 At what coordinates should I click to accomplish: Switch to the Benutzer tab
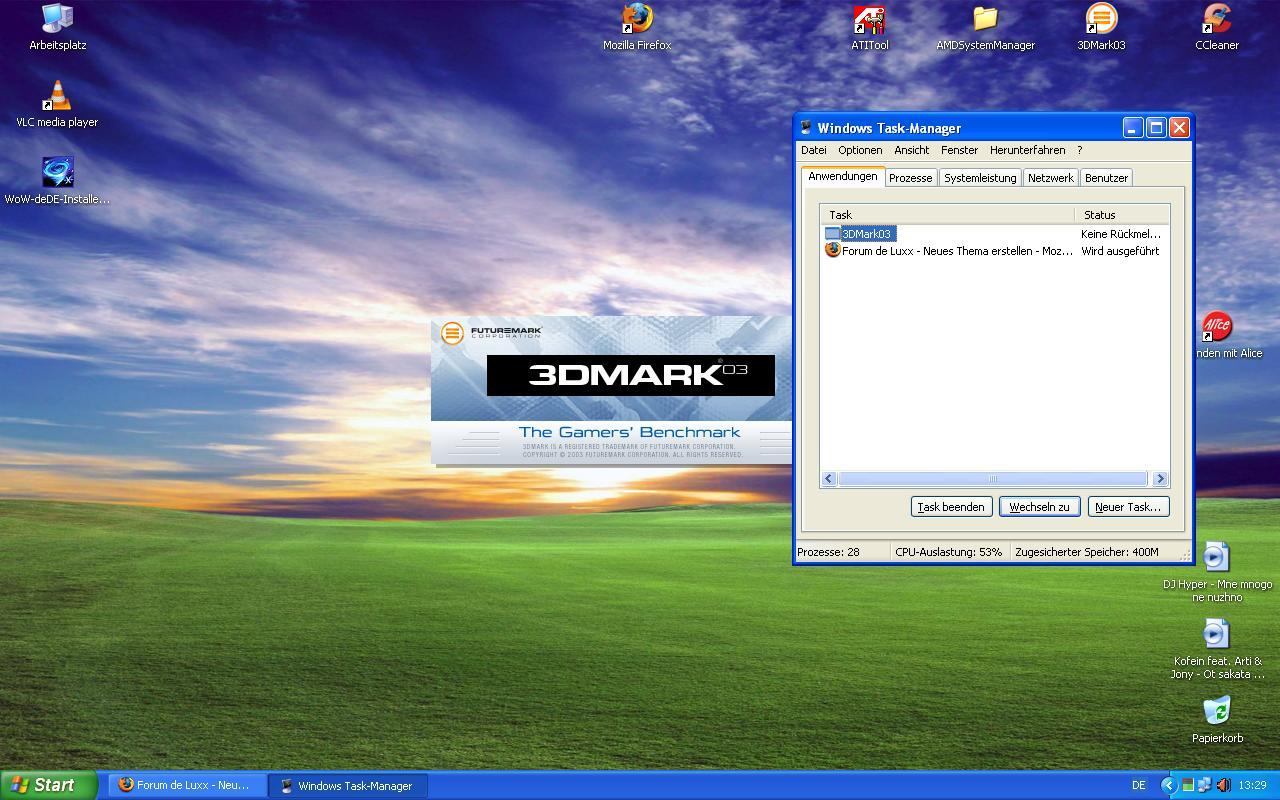point(1106,178)
